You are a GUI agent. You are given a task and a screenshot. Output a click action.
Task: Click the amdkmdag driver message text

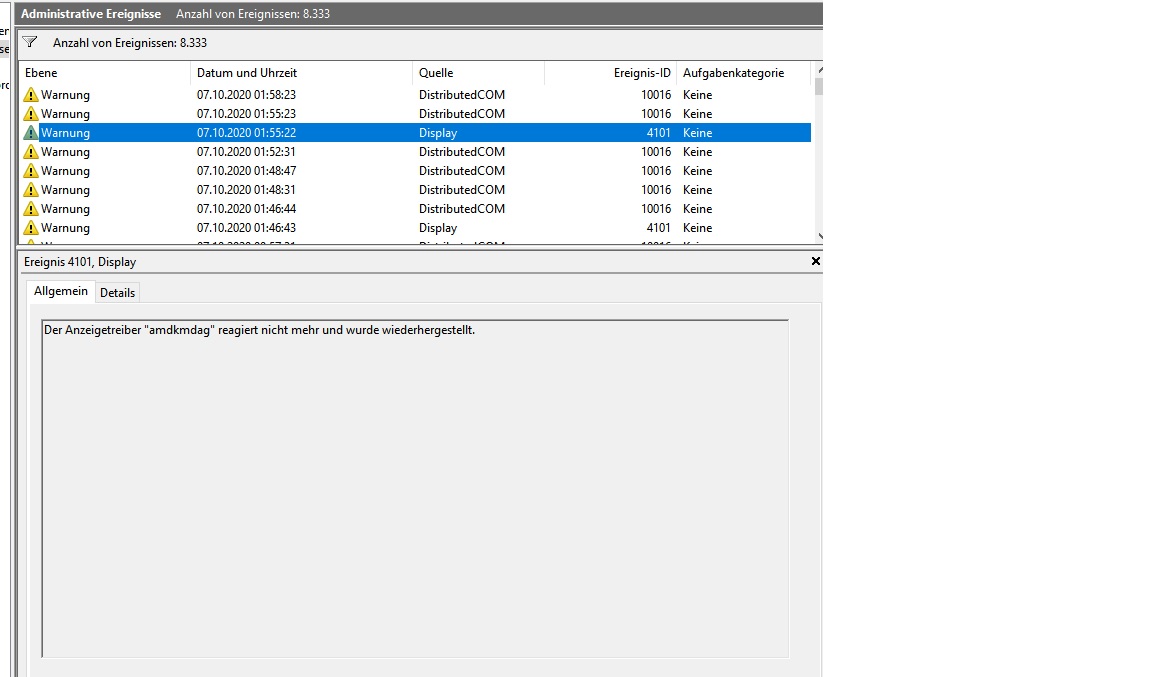pyautogui.click(x=259, y=330)
